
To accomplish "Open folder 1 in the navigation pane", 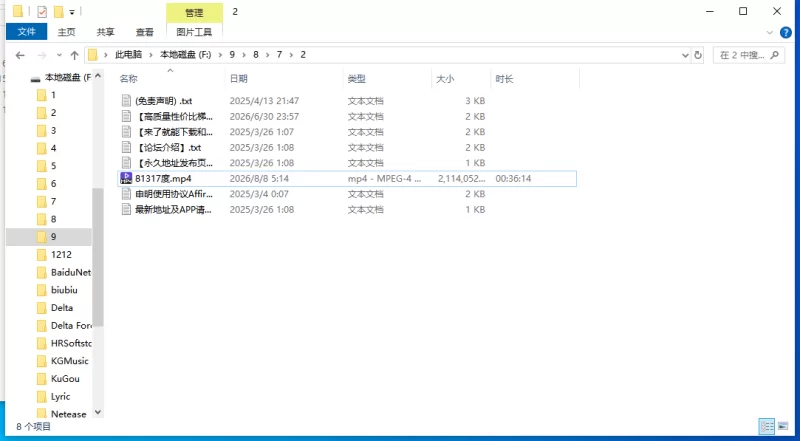I will coord(53,95).
